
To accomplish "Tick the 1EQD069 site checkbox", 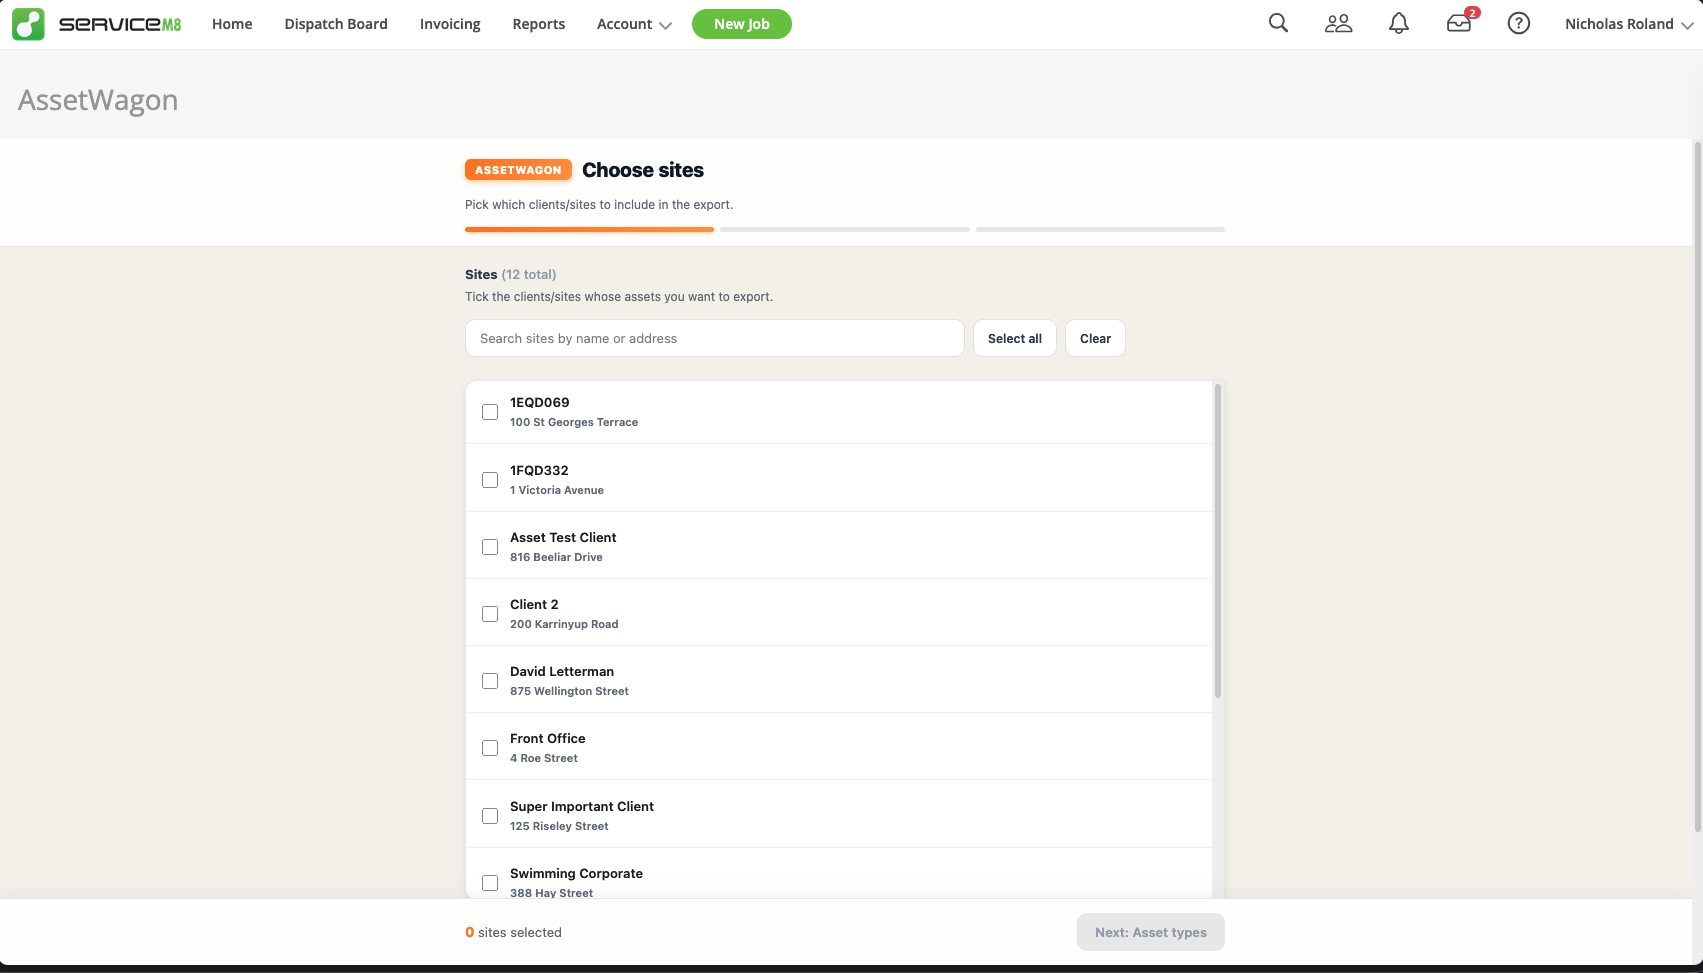I will (x=490, y=412).
